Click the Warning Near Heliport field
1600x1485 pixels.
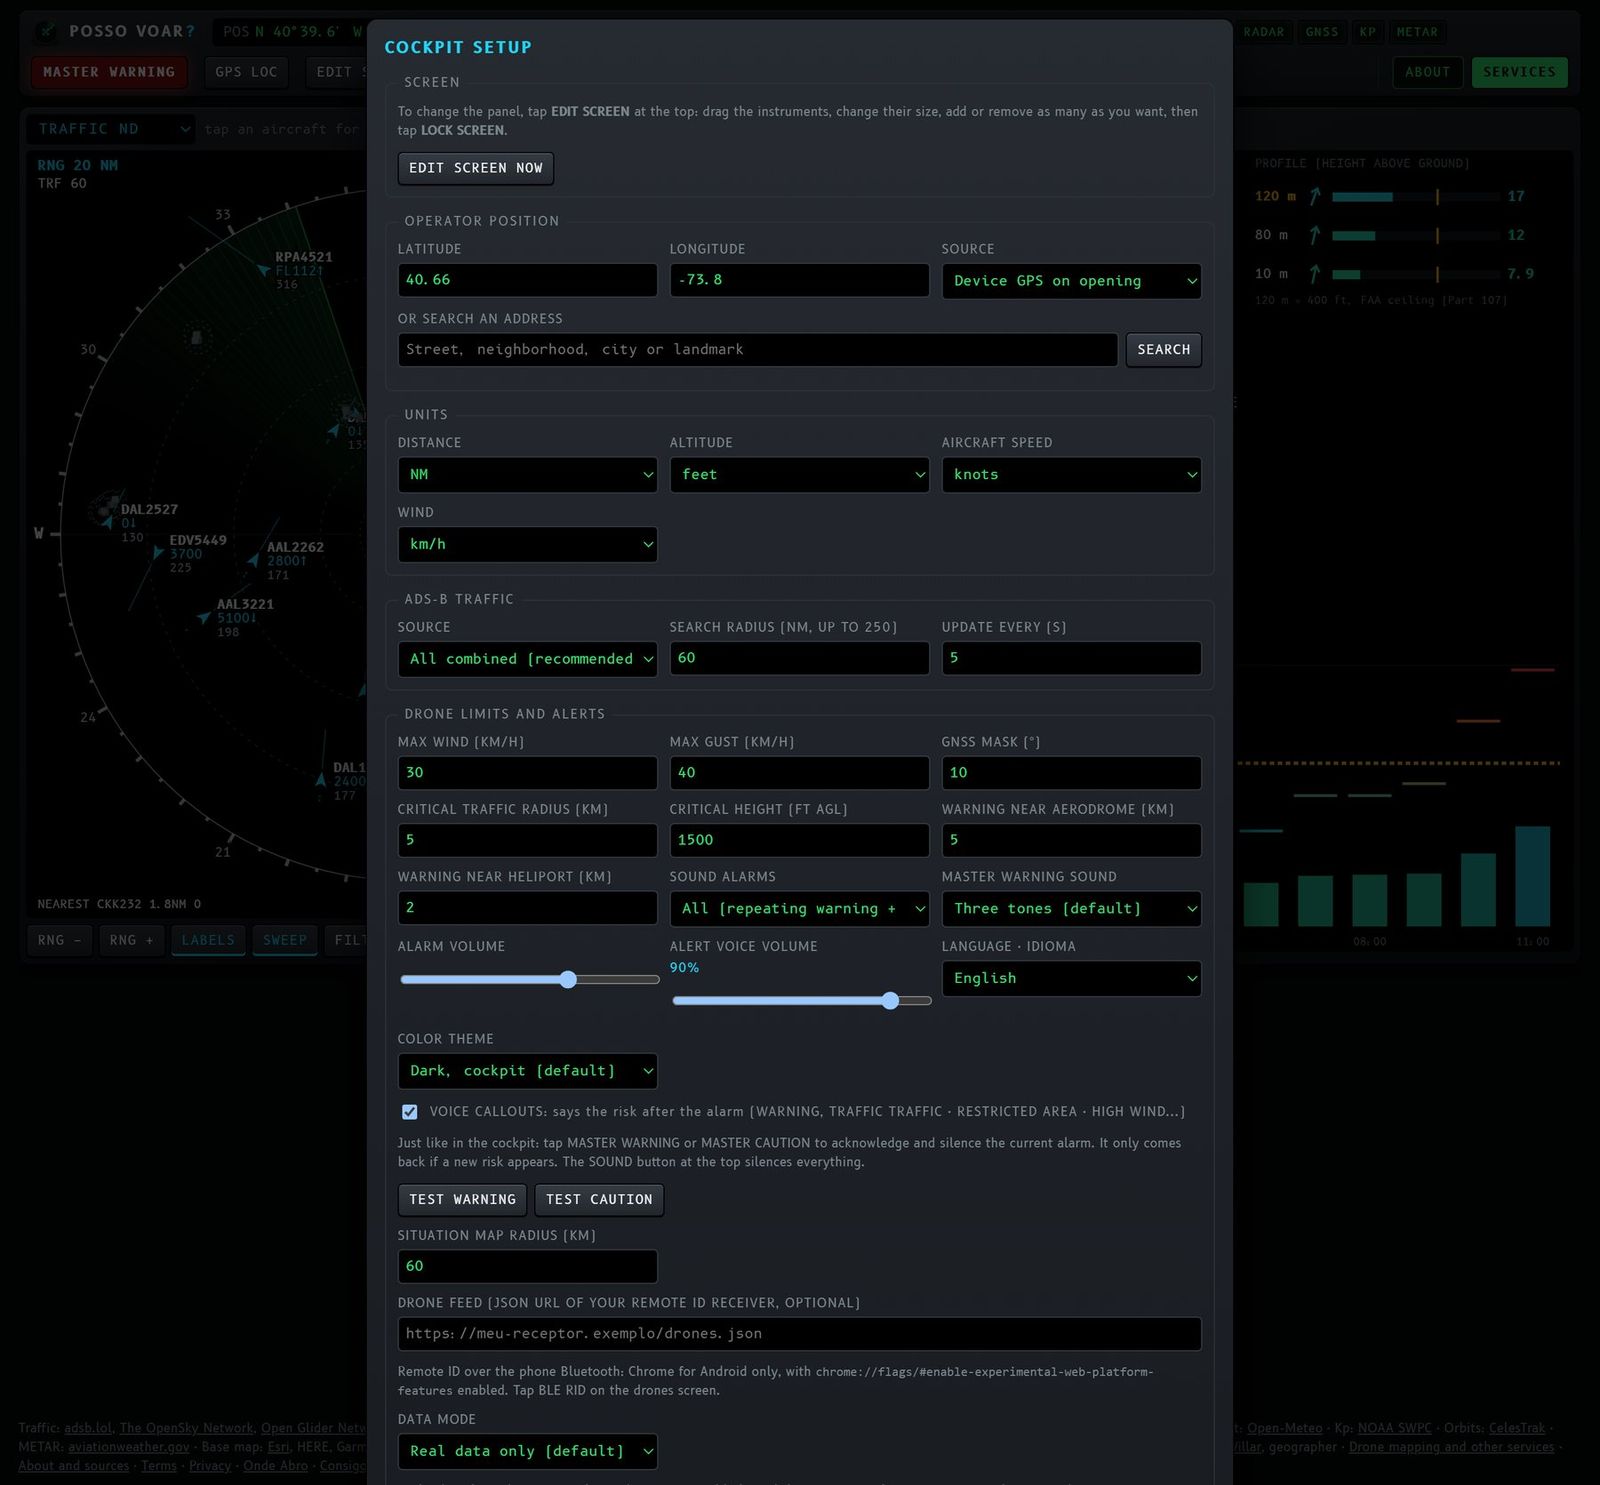[x=527, y=908]
